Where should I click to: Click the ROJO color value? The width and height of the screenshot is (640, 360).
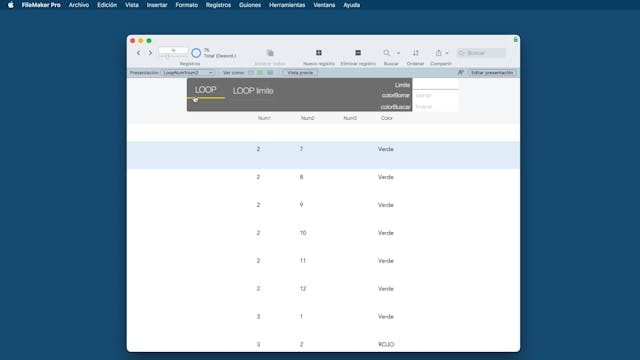click(386, 344)
